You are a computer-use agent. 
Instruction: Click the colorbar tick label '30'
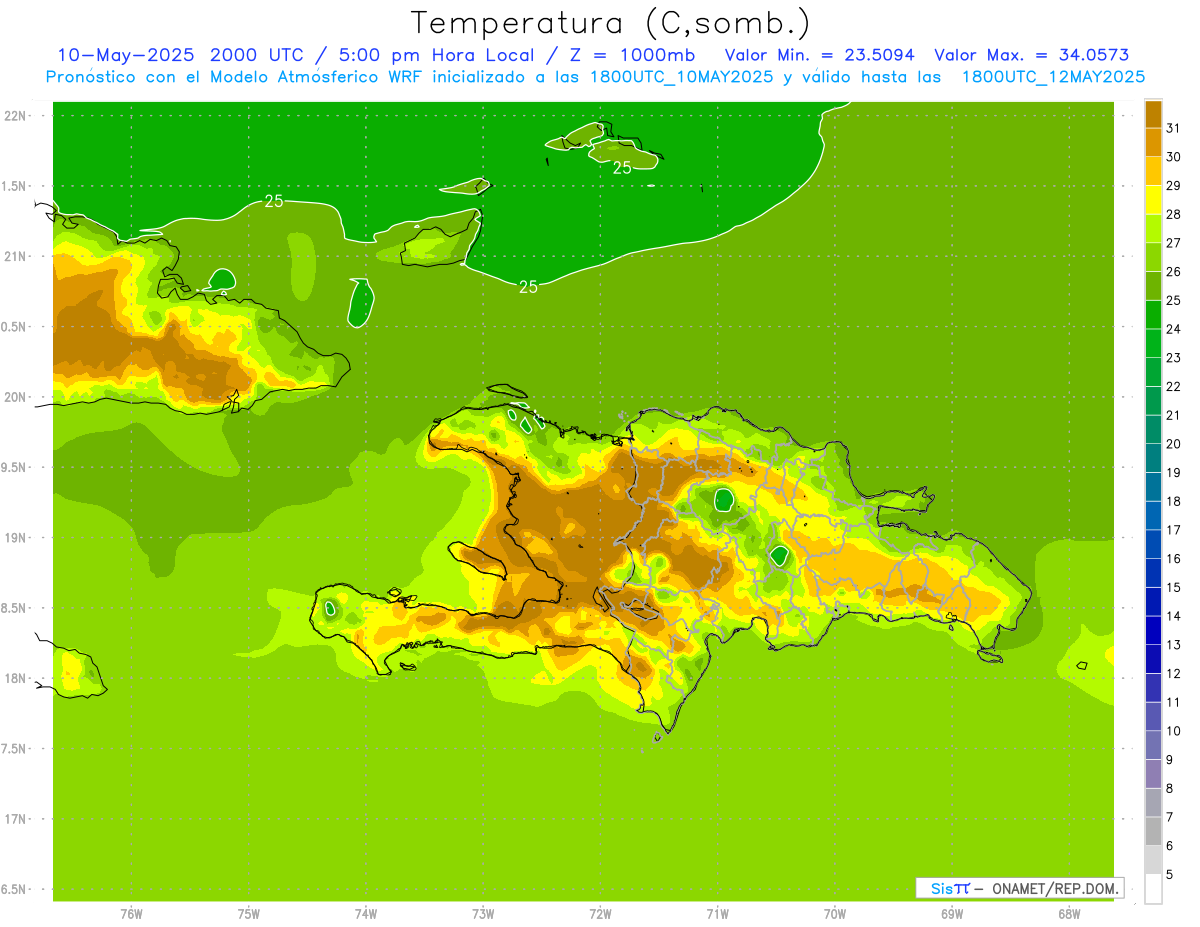1174,157
